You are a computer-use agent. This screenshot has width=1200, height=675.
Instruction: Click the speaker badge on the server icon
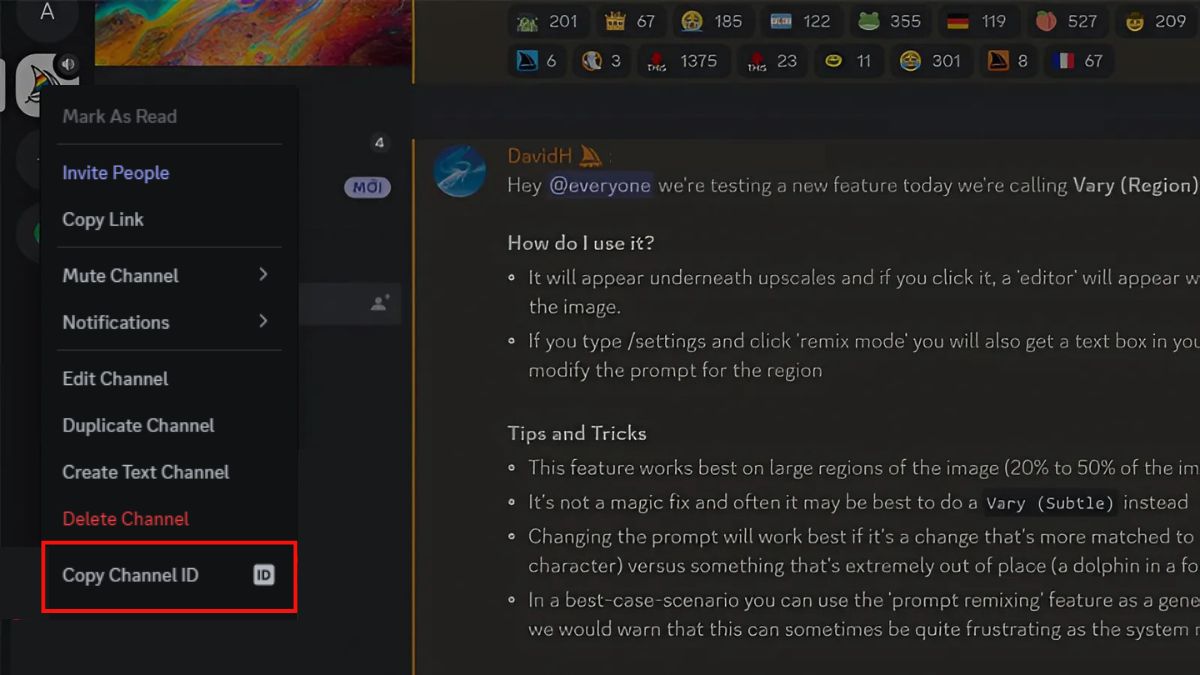pyautogui.click(x=67, y=65)
